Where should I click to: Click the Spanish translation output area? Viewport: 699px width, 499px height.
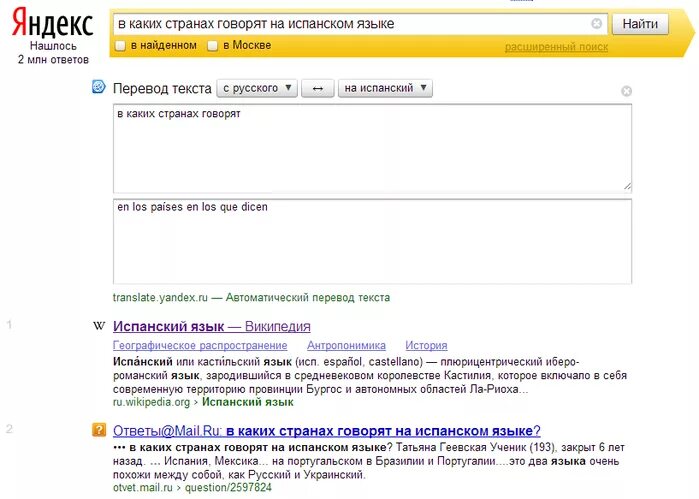tap(372, 241)
